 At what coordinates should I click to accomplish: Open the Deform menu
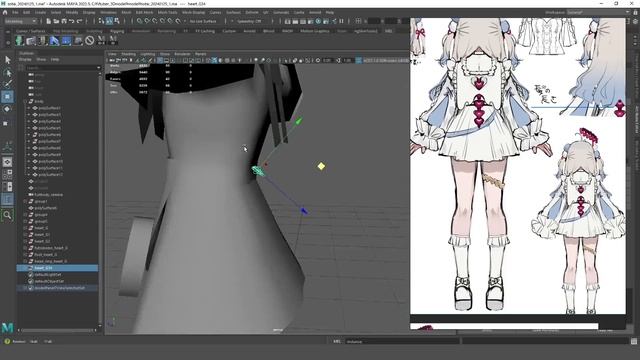click(251, 12)
